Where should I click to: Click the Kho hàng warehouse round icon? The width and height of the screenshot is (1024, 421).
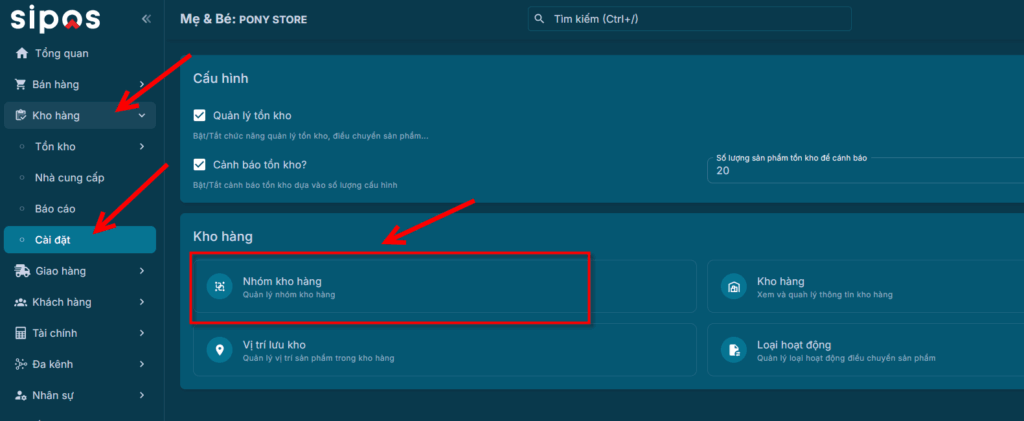[x=733, y=286]
